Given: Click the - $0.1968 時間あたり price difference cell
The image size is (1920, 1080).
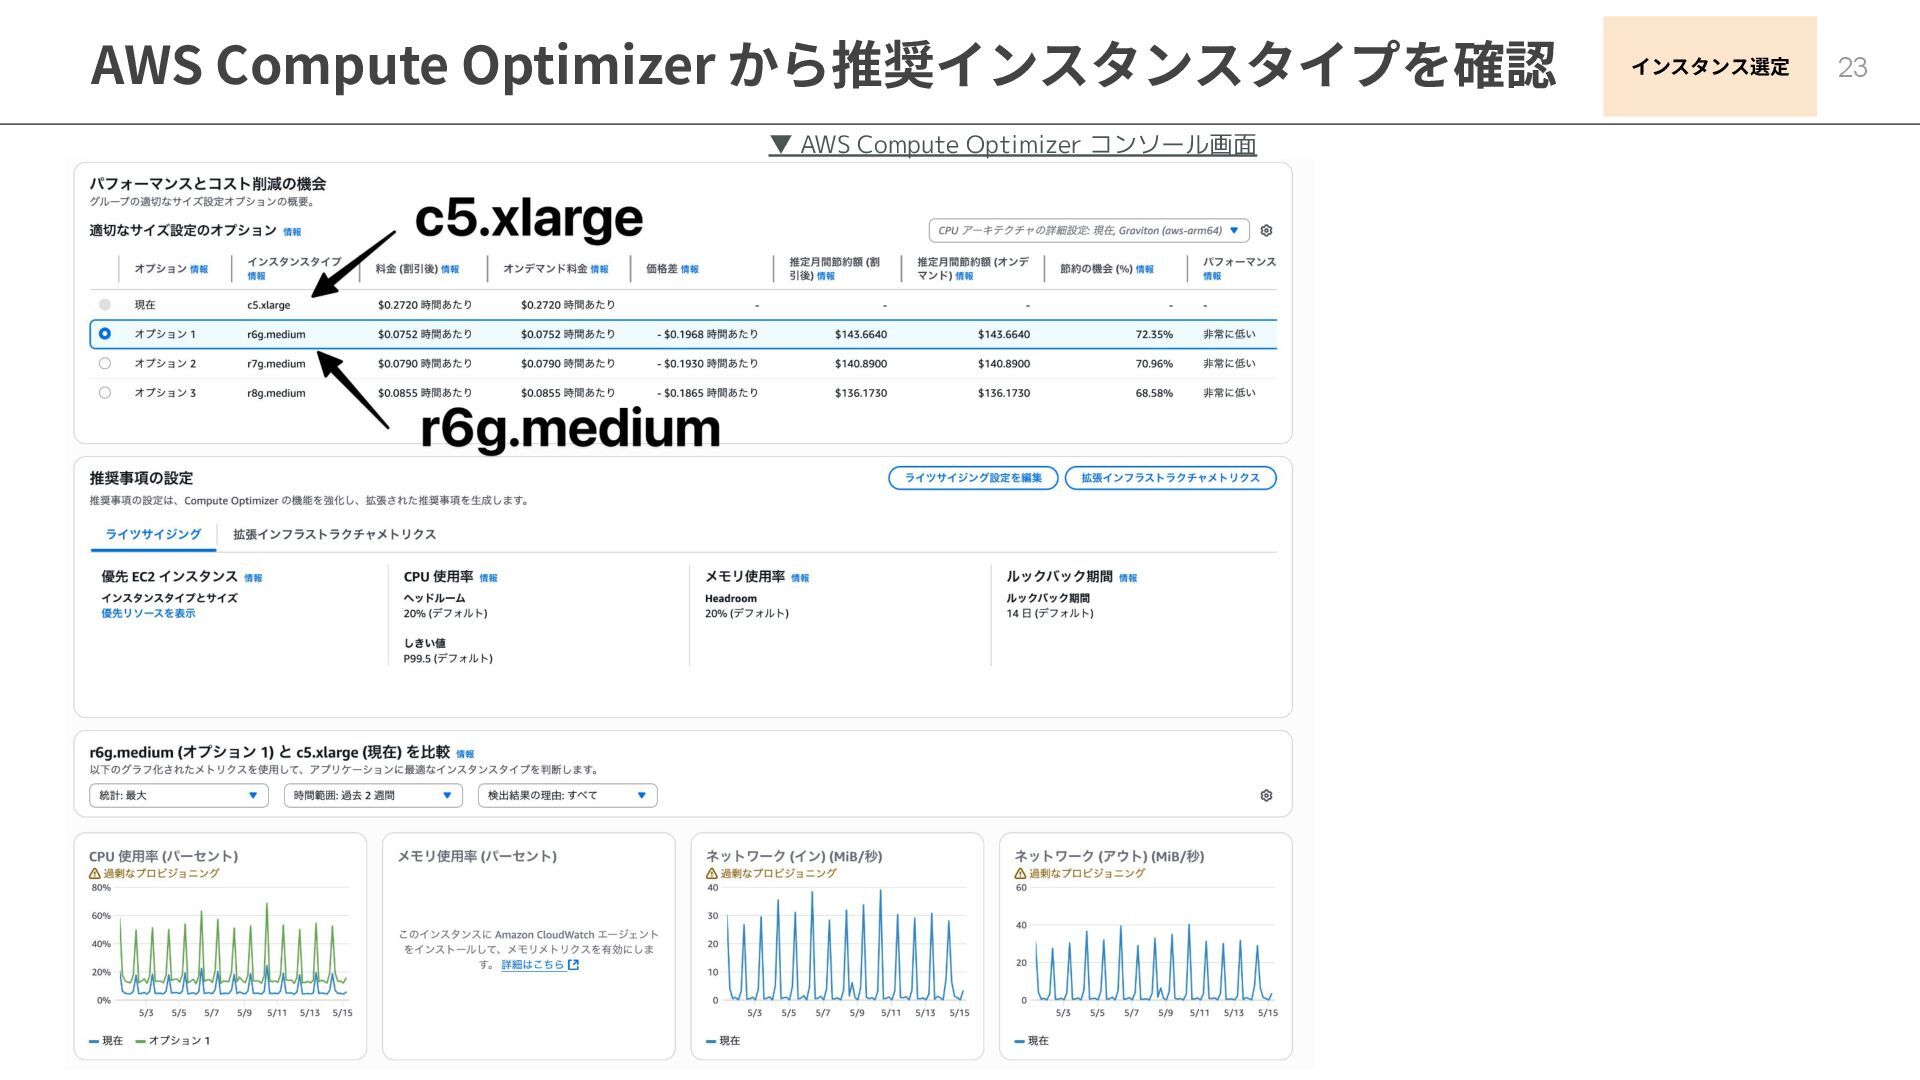Looking at the screenshot, I should click(708, 334).
